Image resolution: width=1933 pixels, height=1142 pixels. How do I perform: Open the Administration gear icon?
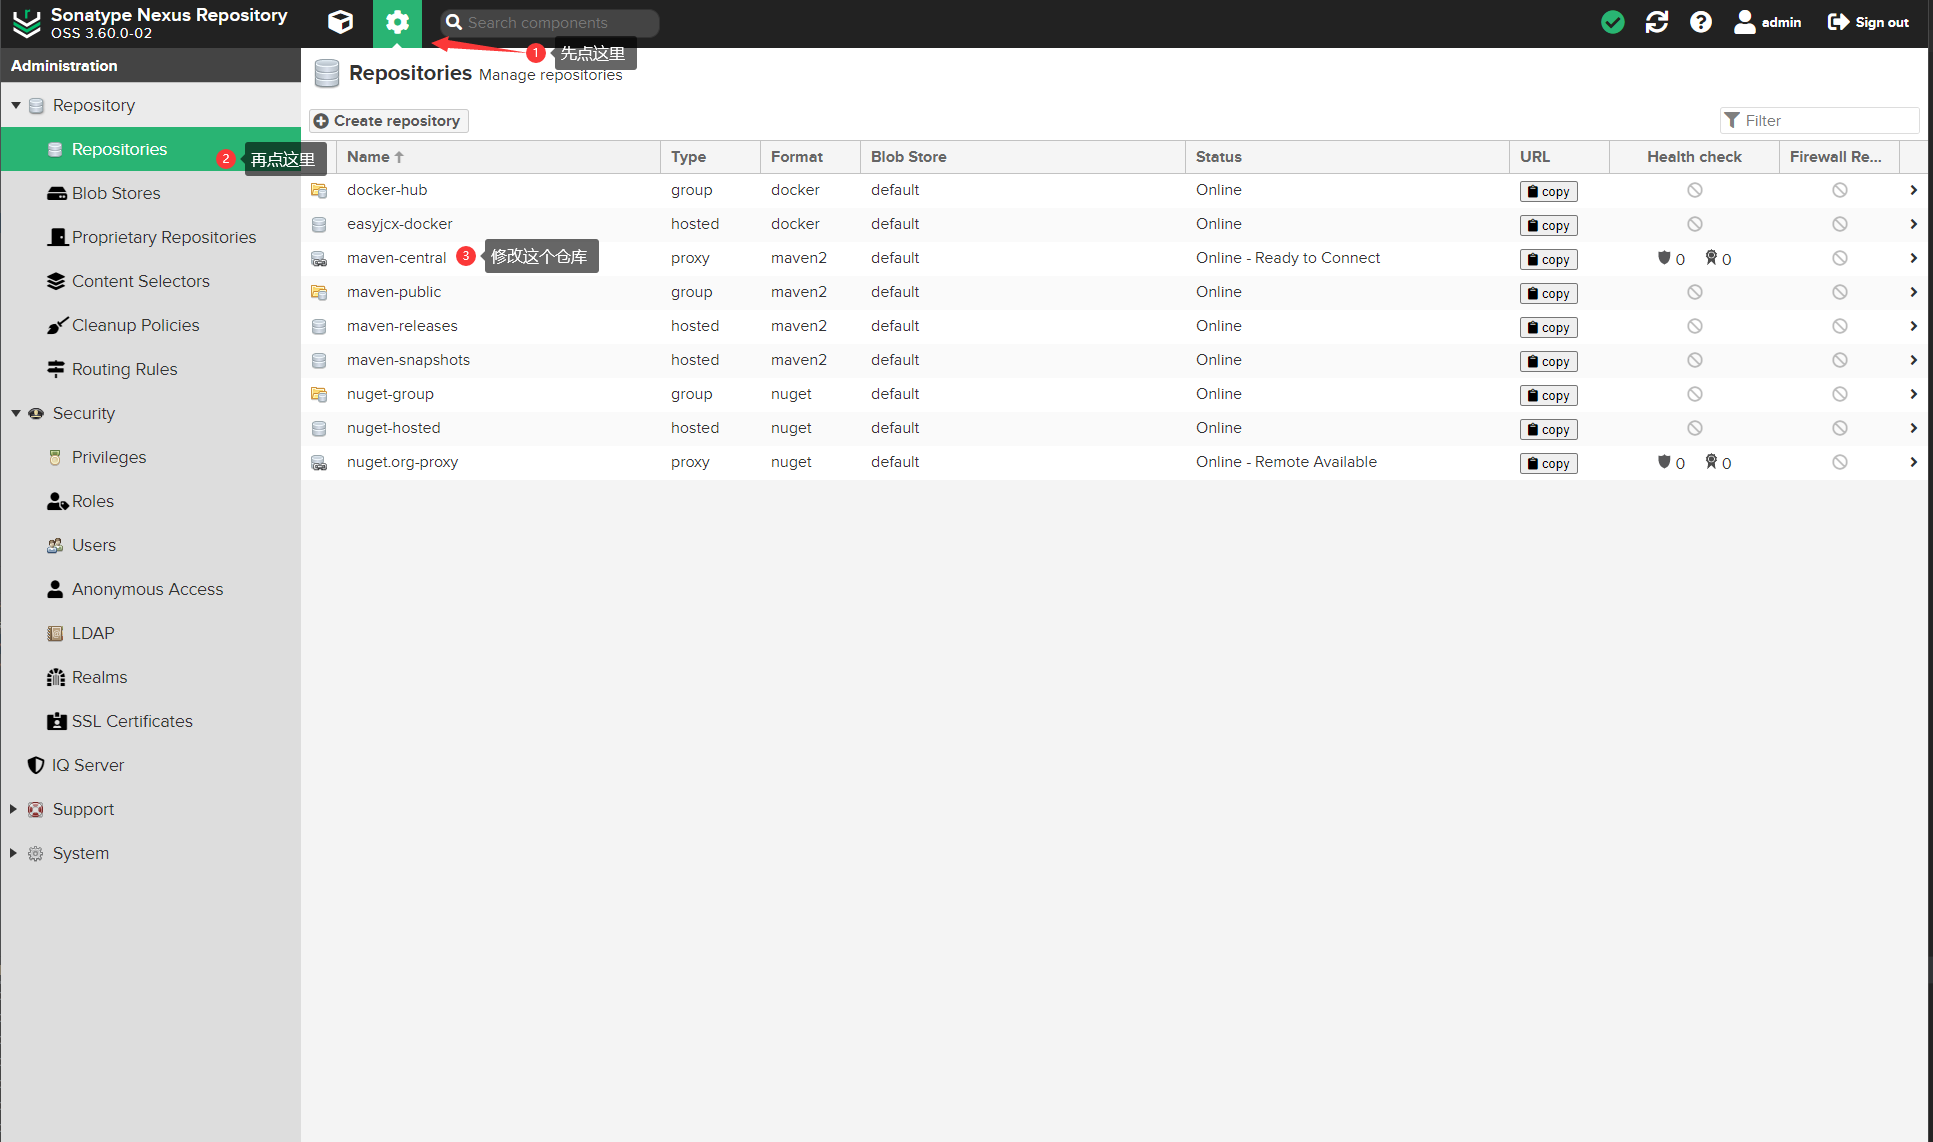(x=397, y=22)
